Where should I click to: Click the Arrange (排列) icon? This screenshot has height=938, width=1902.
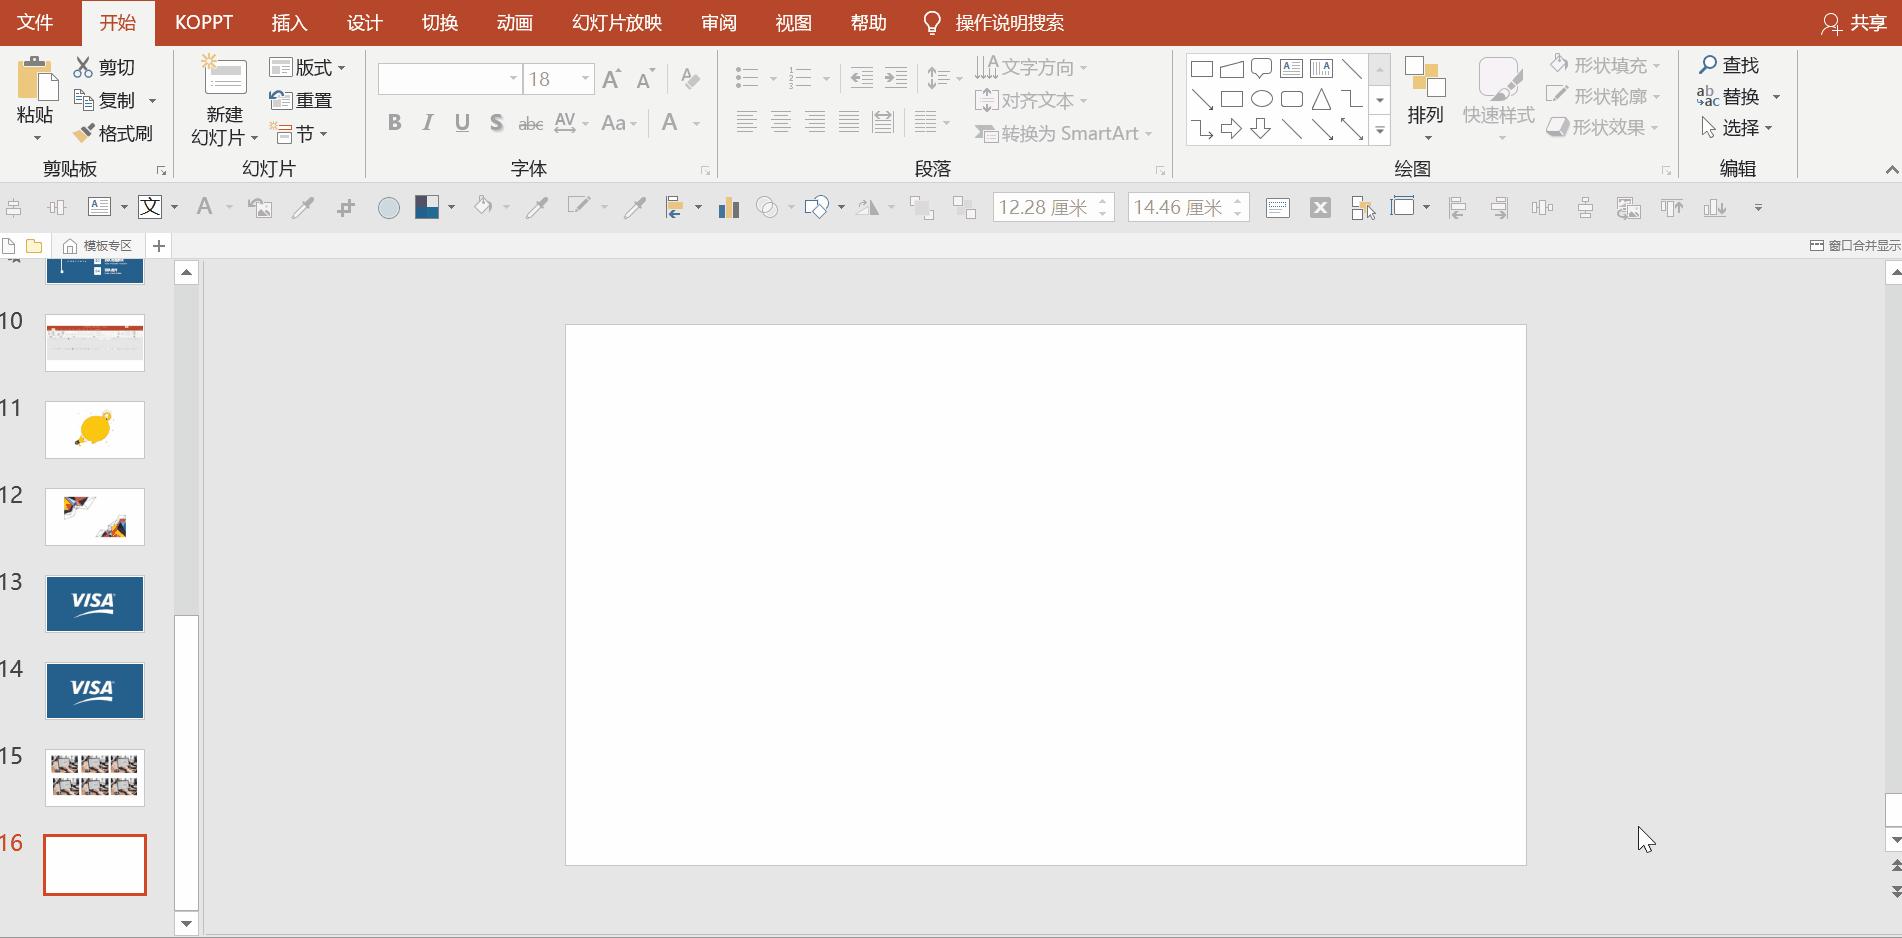1424,80
